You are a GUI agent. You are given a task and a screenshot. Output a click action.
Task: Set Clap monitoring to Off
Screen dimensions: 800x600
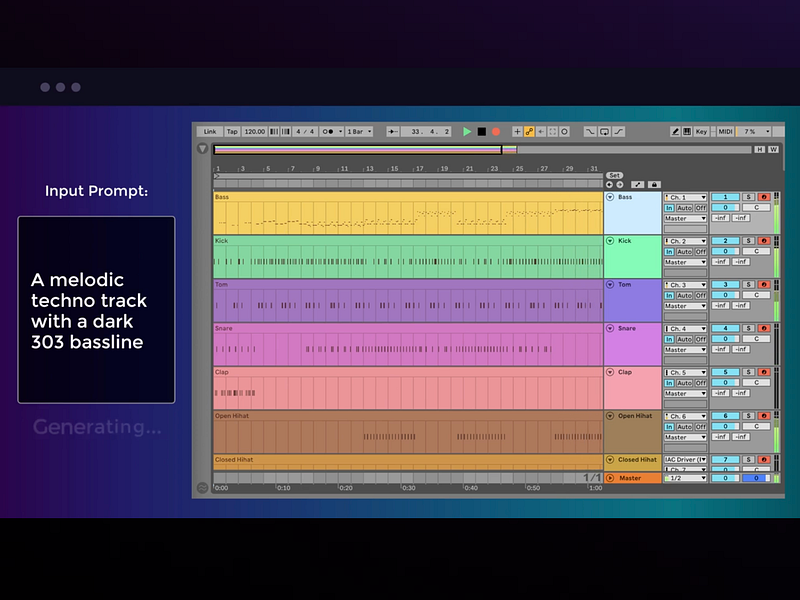point(701,383)
